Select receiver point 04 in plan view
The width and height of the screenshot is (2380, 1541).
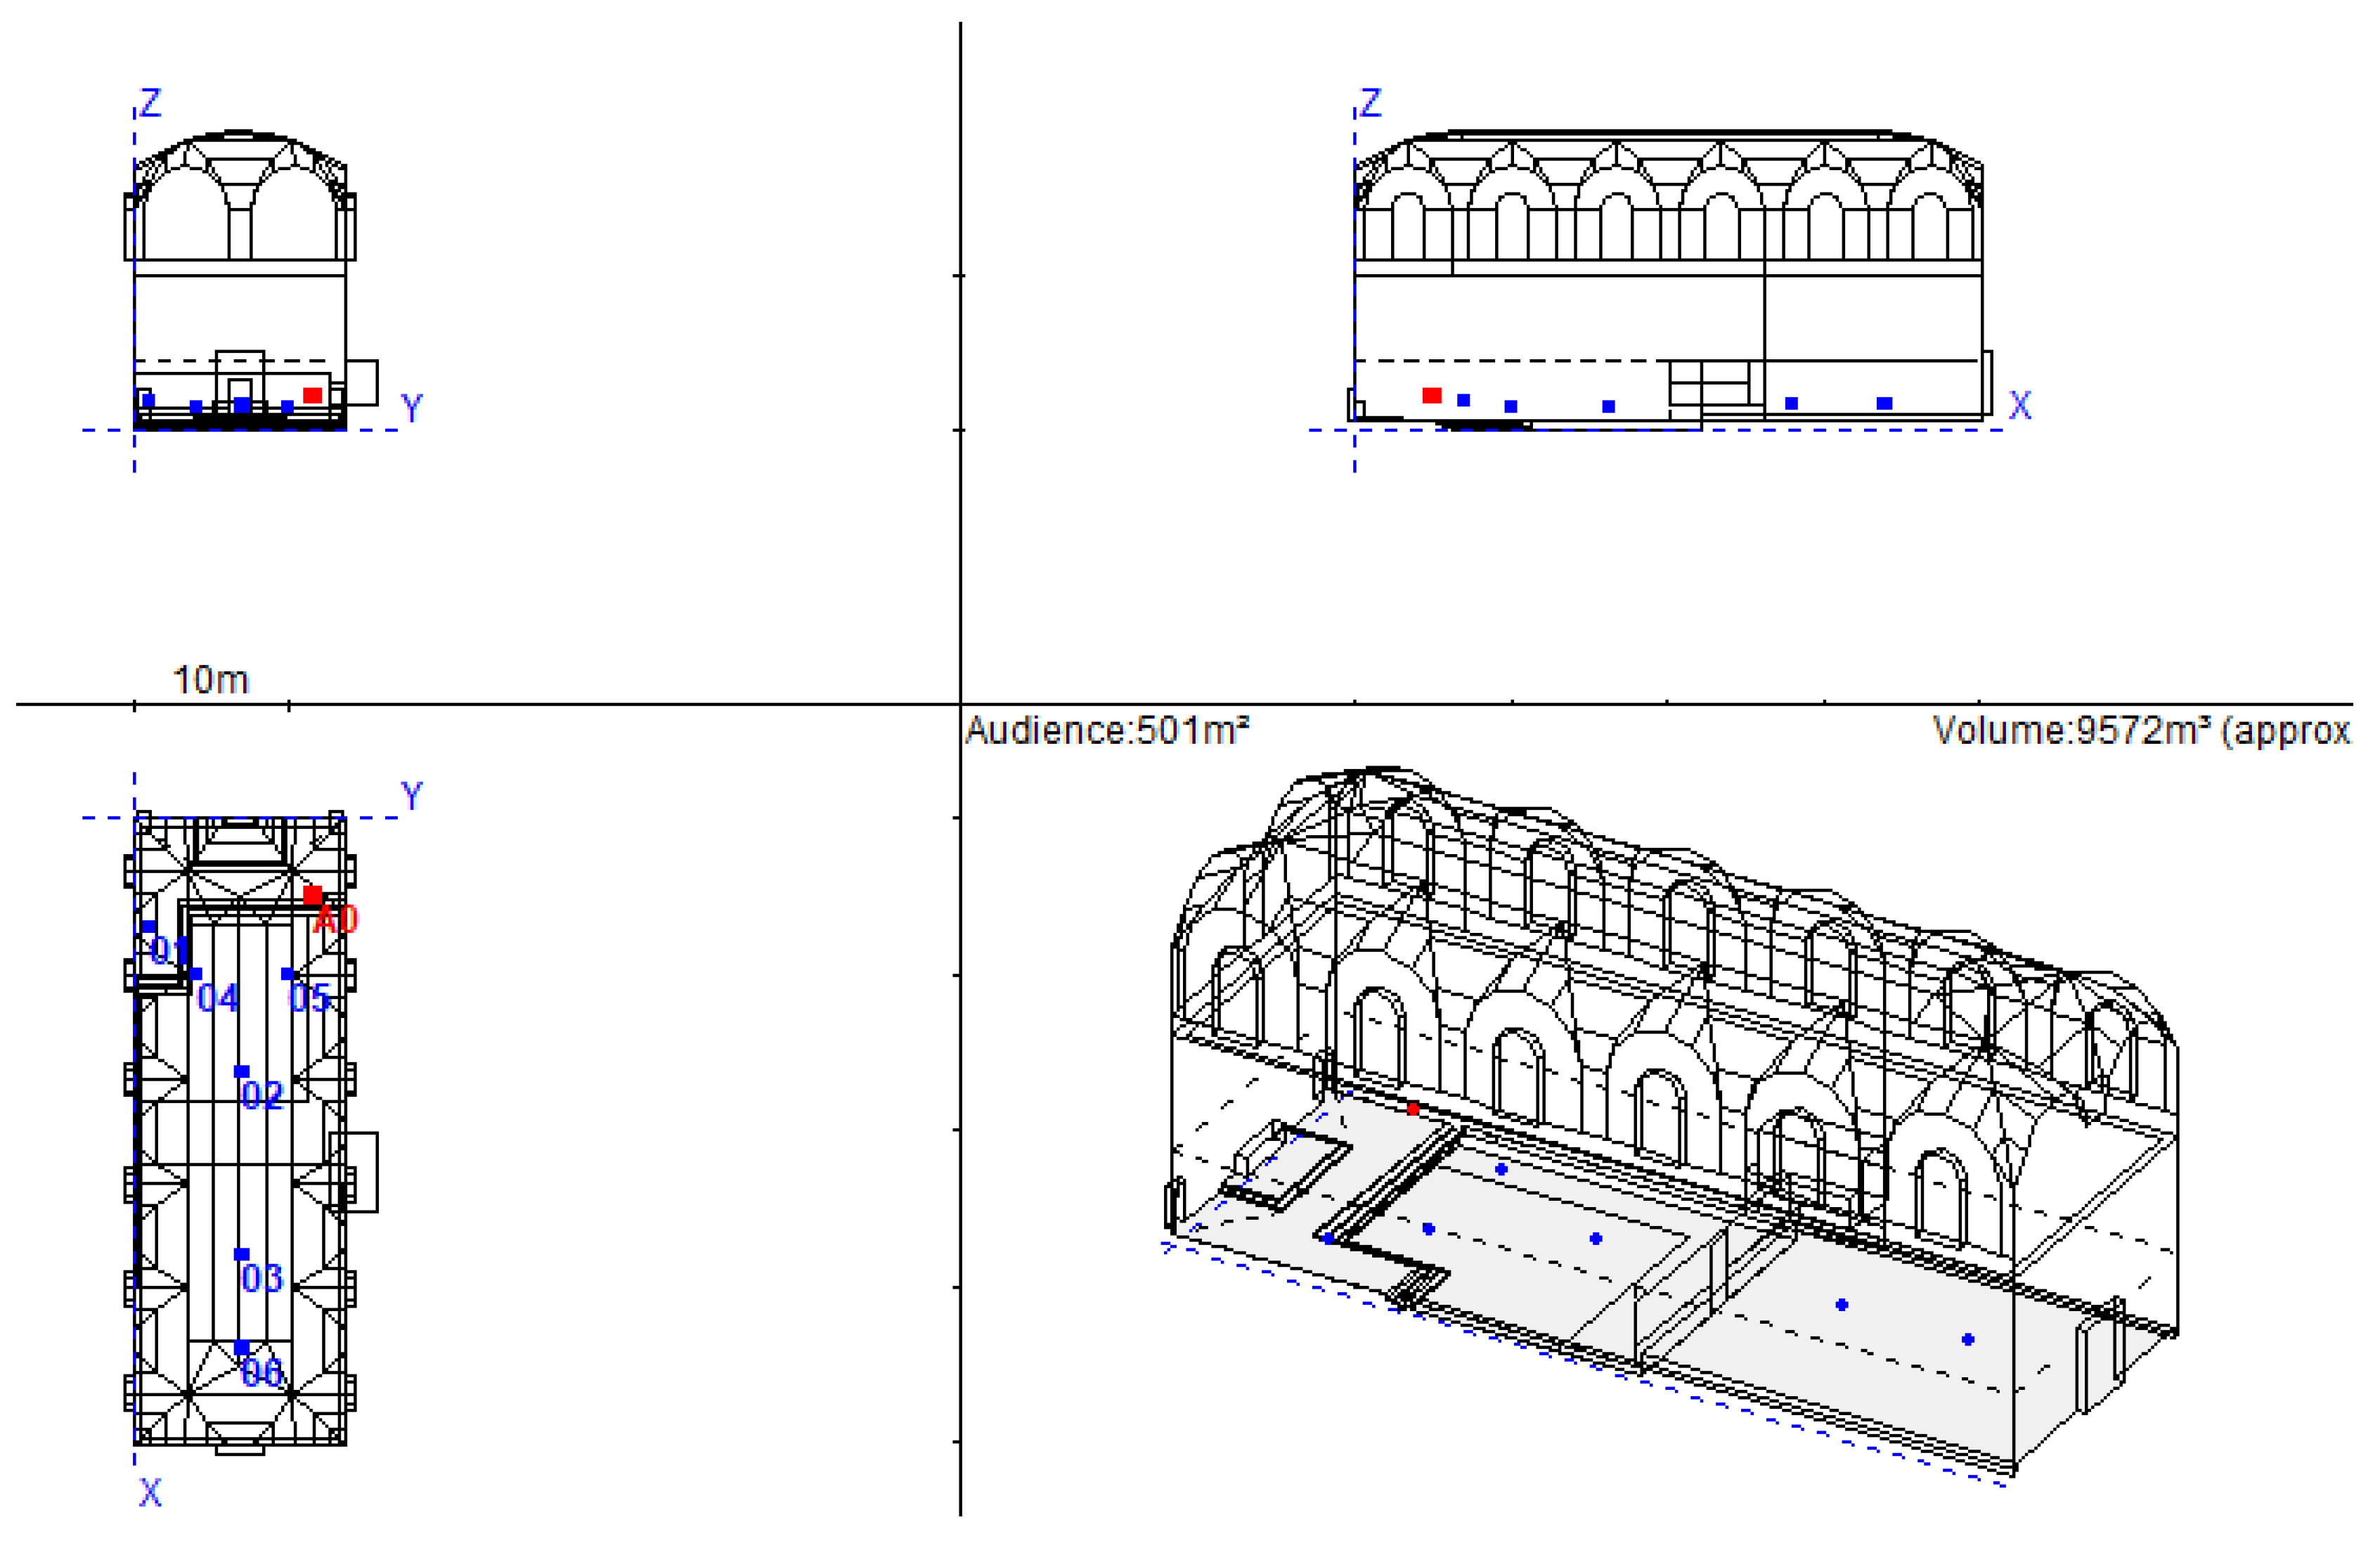click(x=196, y=974)
